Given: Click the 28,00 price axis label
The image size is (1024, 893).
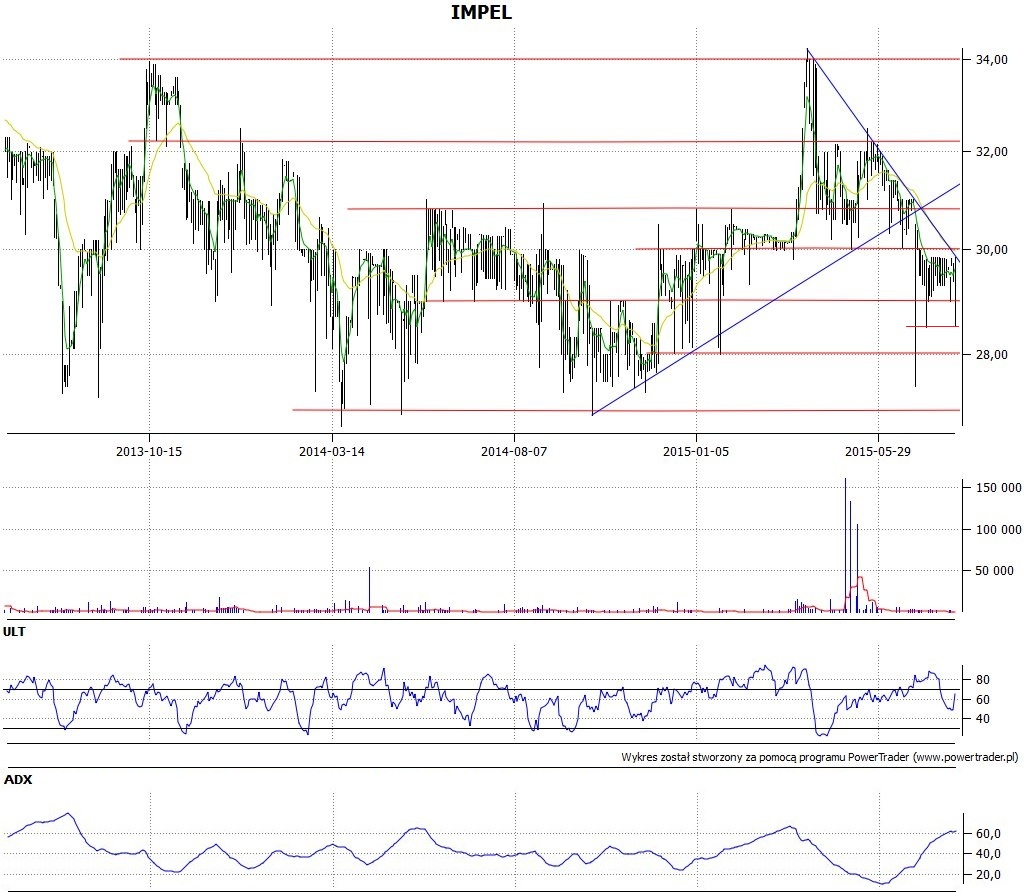Looking at the screenshot, I should coord(991,355).
